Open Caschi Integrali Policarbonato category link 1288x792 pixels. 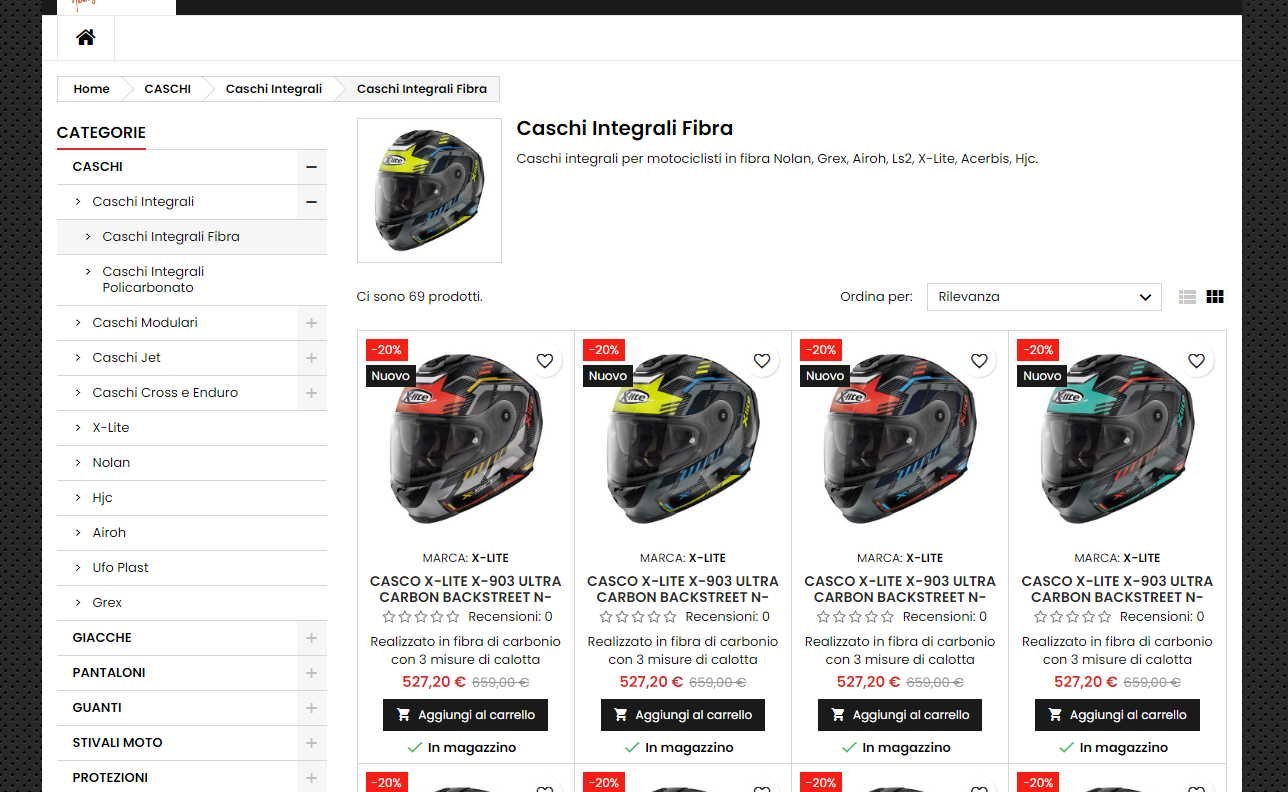pos(153,279)
